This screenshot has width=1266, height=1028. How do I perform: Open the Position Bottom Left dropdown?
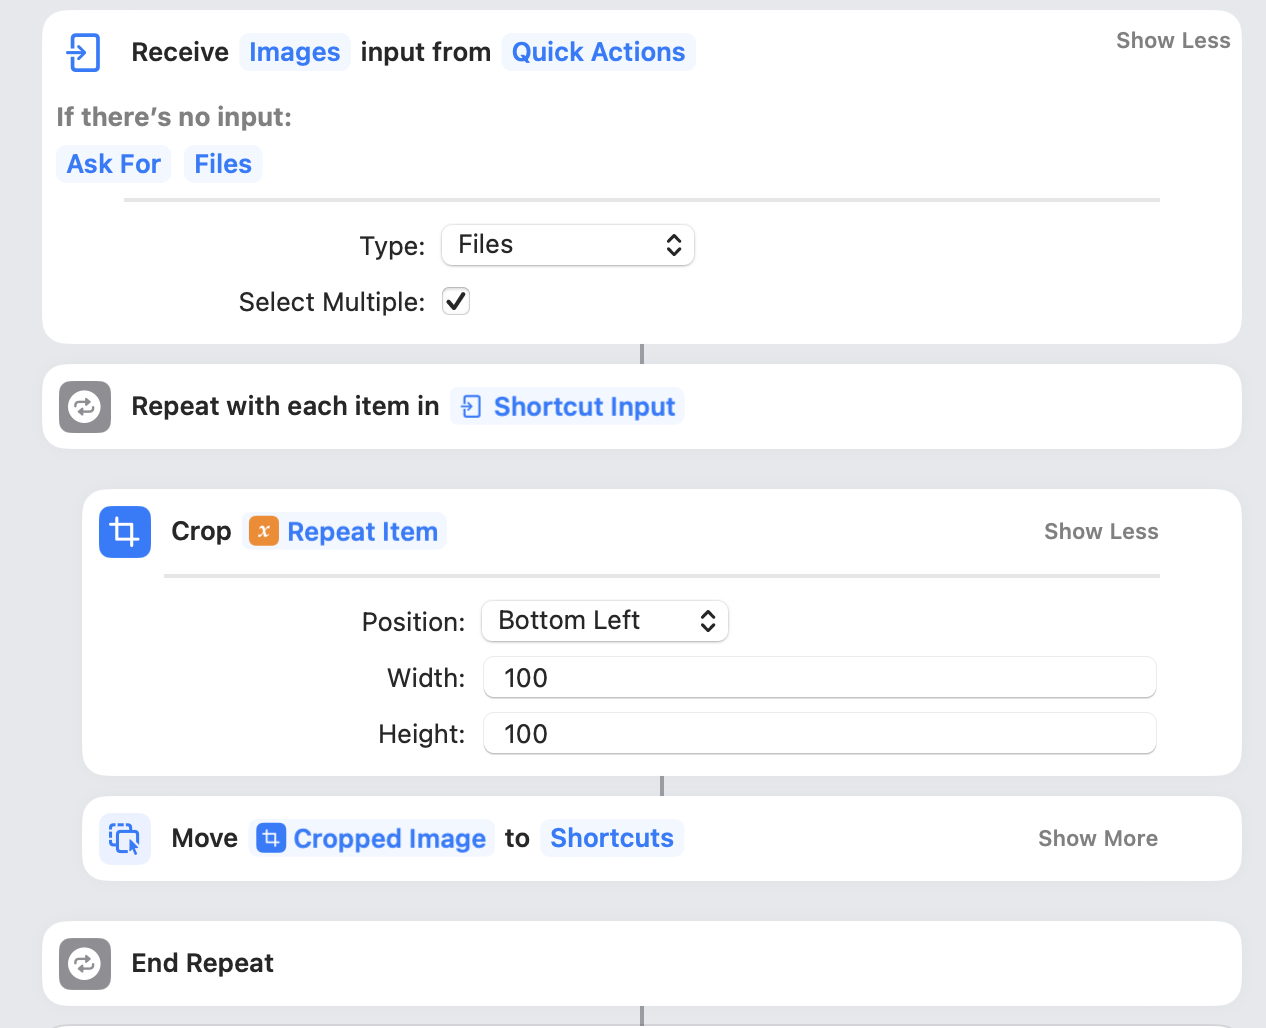click(x=604, y=620)
